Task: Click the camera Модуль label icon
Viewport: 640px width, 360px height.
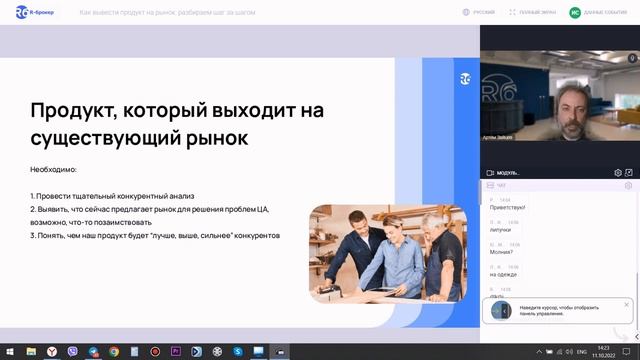Action: tap(490, 173)
